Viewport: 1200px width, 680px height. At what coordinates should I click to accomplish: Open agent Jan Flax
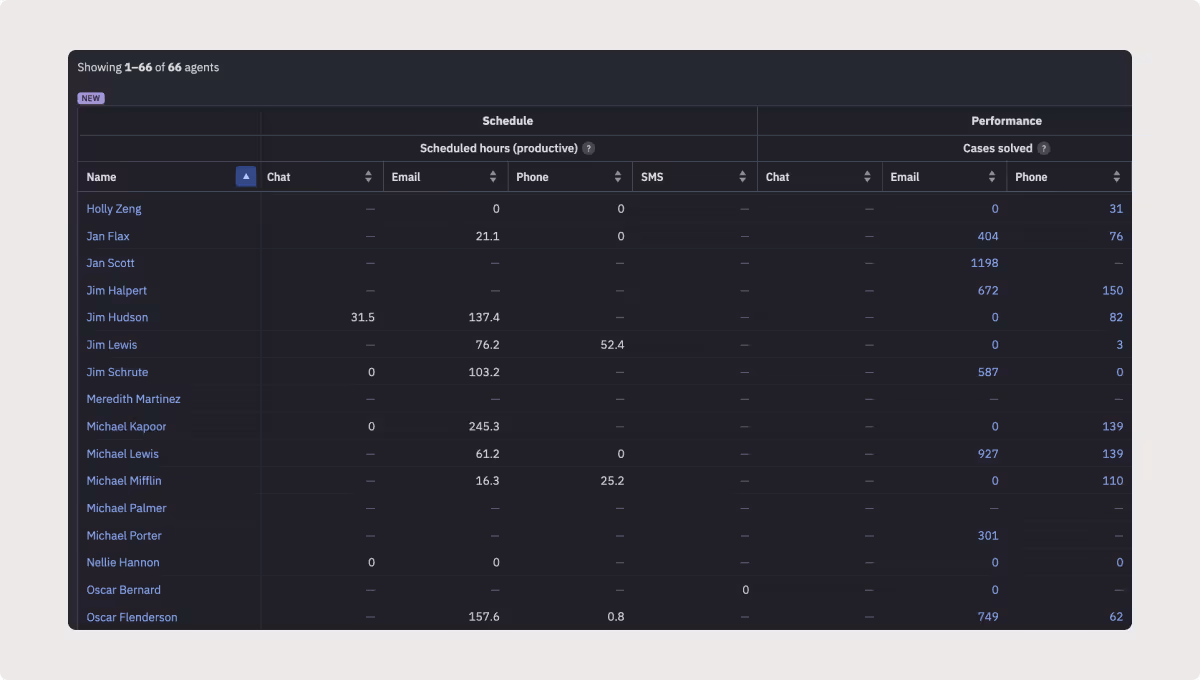[x=108, y=236]
